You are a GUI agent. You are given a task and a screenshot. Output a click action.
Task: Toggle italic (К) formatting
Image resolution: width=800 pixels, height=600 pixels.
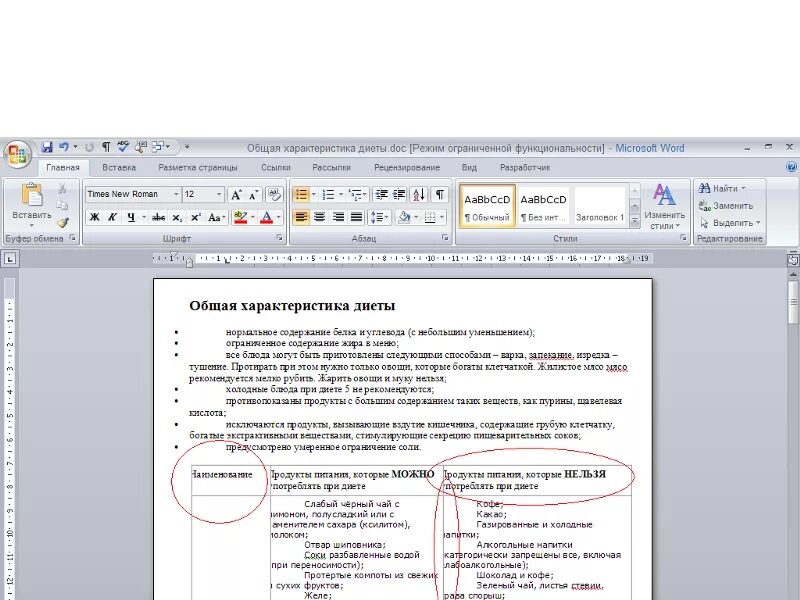[x=112, y=217]
